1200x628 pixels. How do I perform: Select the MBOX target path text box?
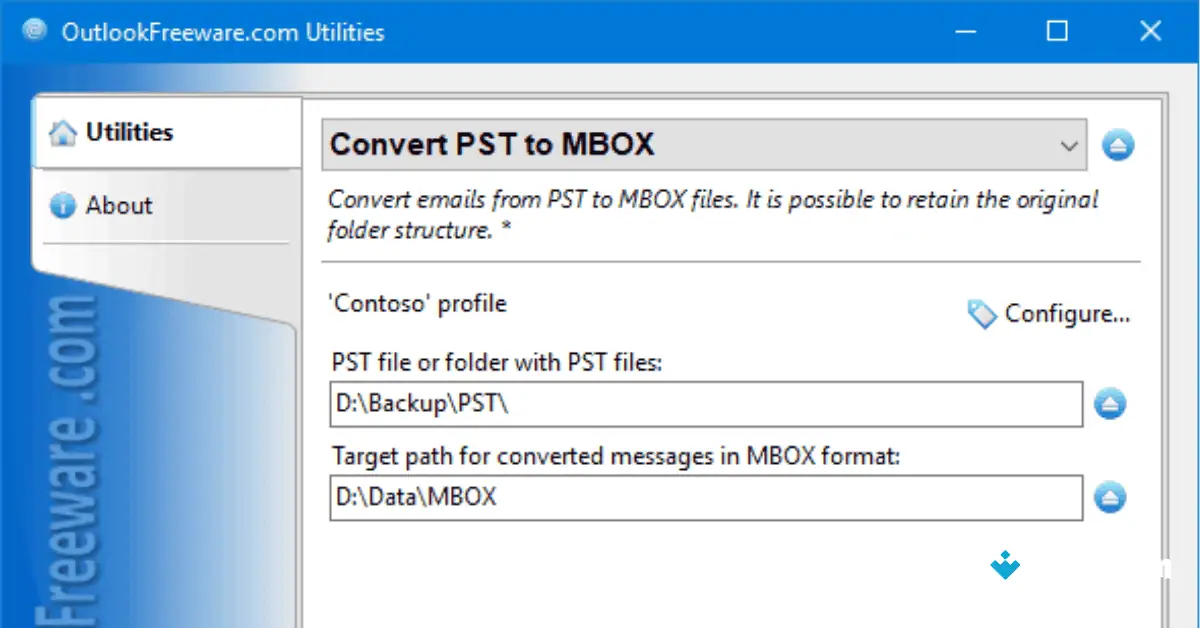point(700,497)
